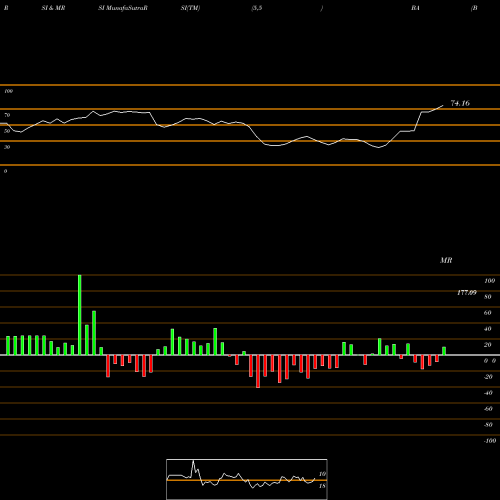Click the 74.16 RSI value label
The image size is (500, 500).
[460, 103]
